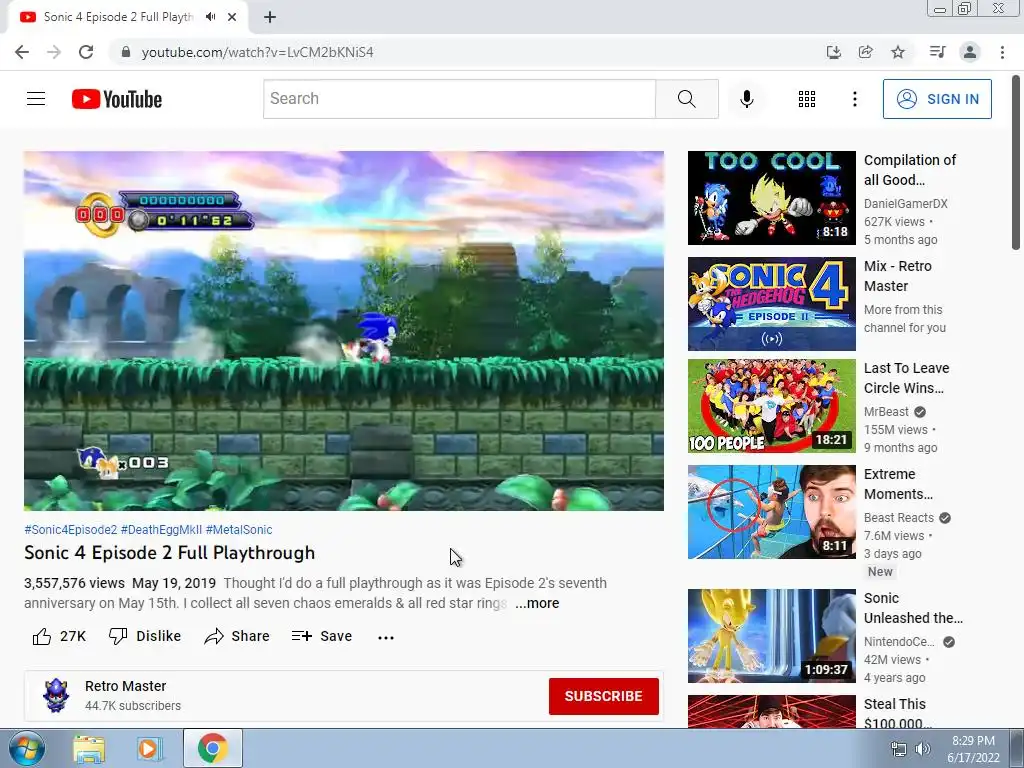The image size is (1024, 768).
Task: Share the video
Action: click(236, 636)
